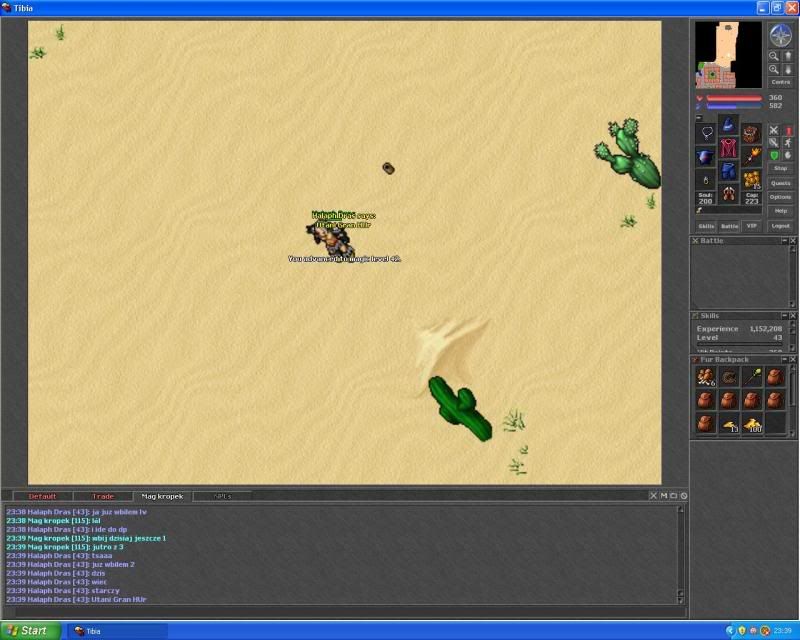This screenshot has width=800, height=640.
Task: Close the current chat channel tab
Action: tap(654, 496)
